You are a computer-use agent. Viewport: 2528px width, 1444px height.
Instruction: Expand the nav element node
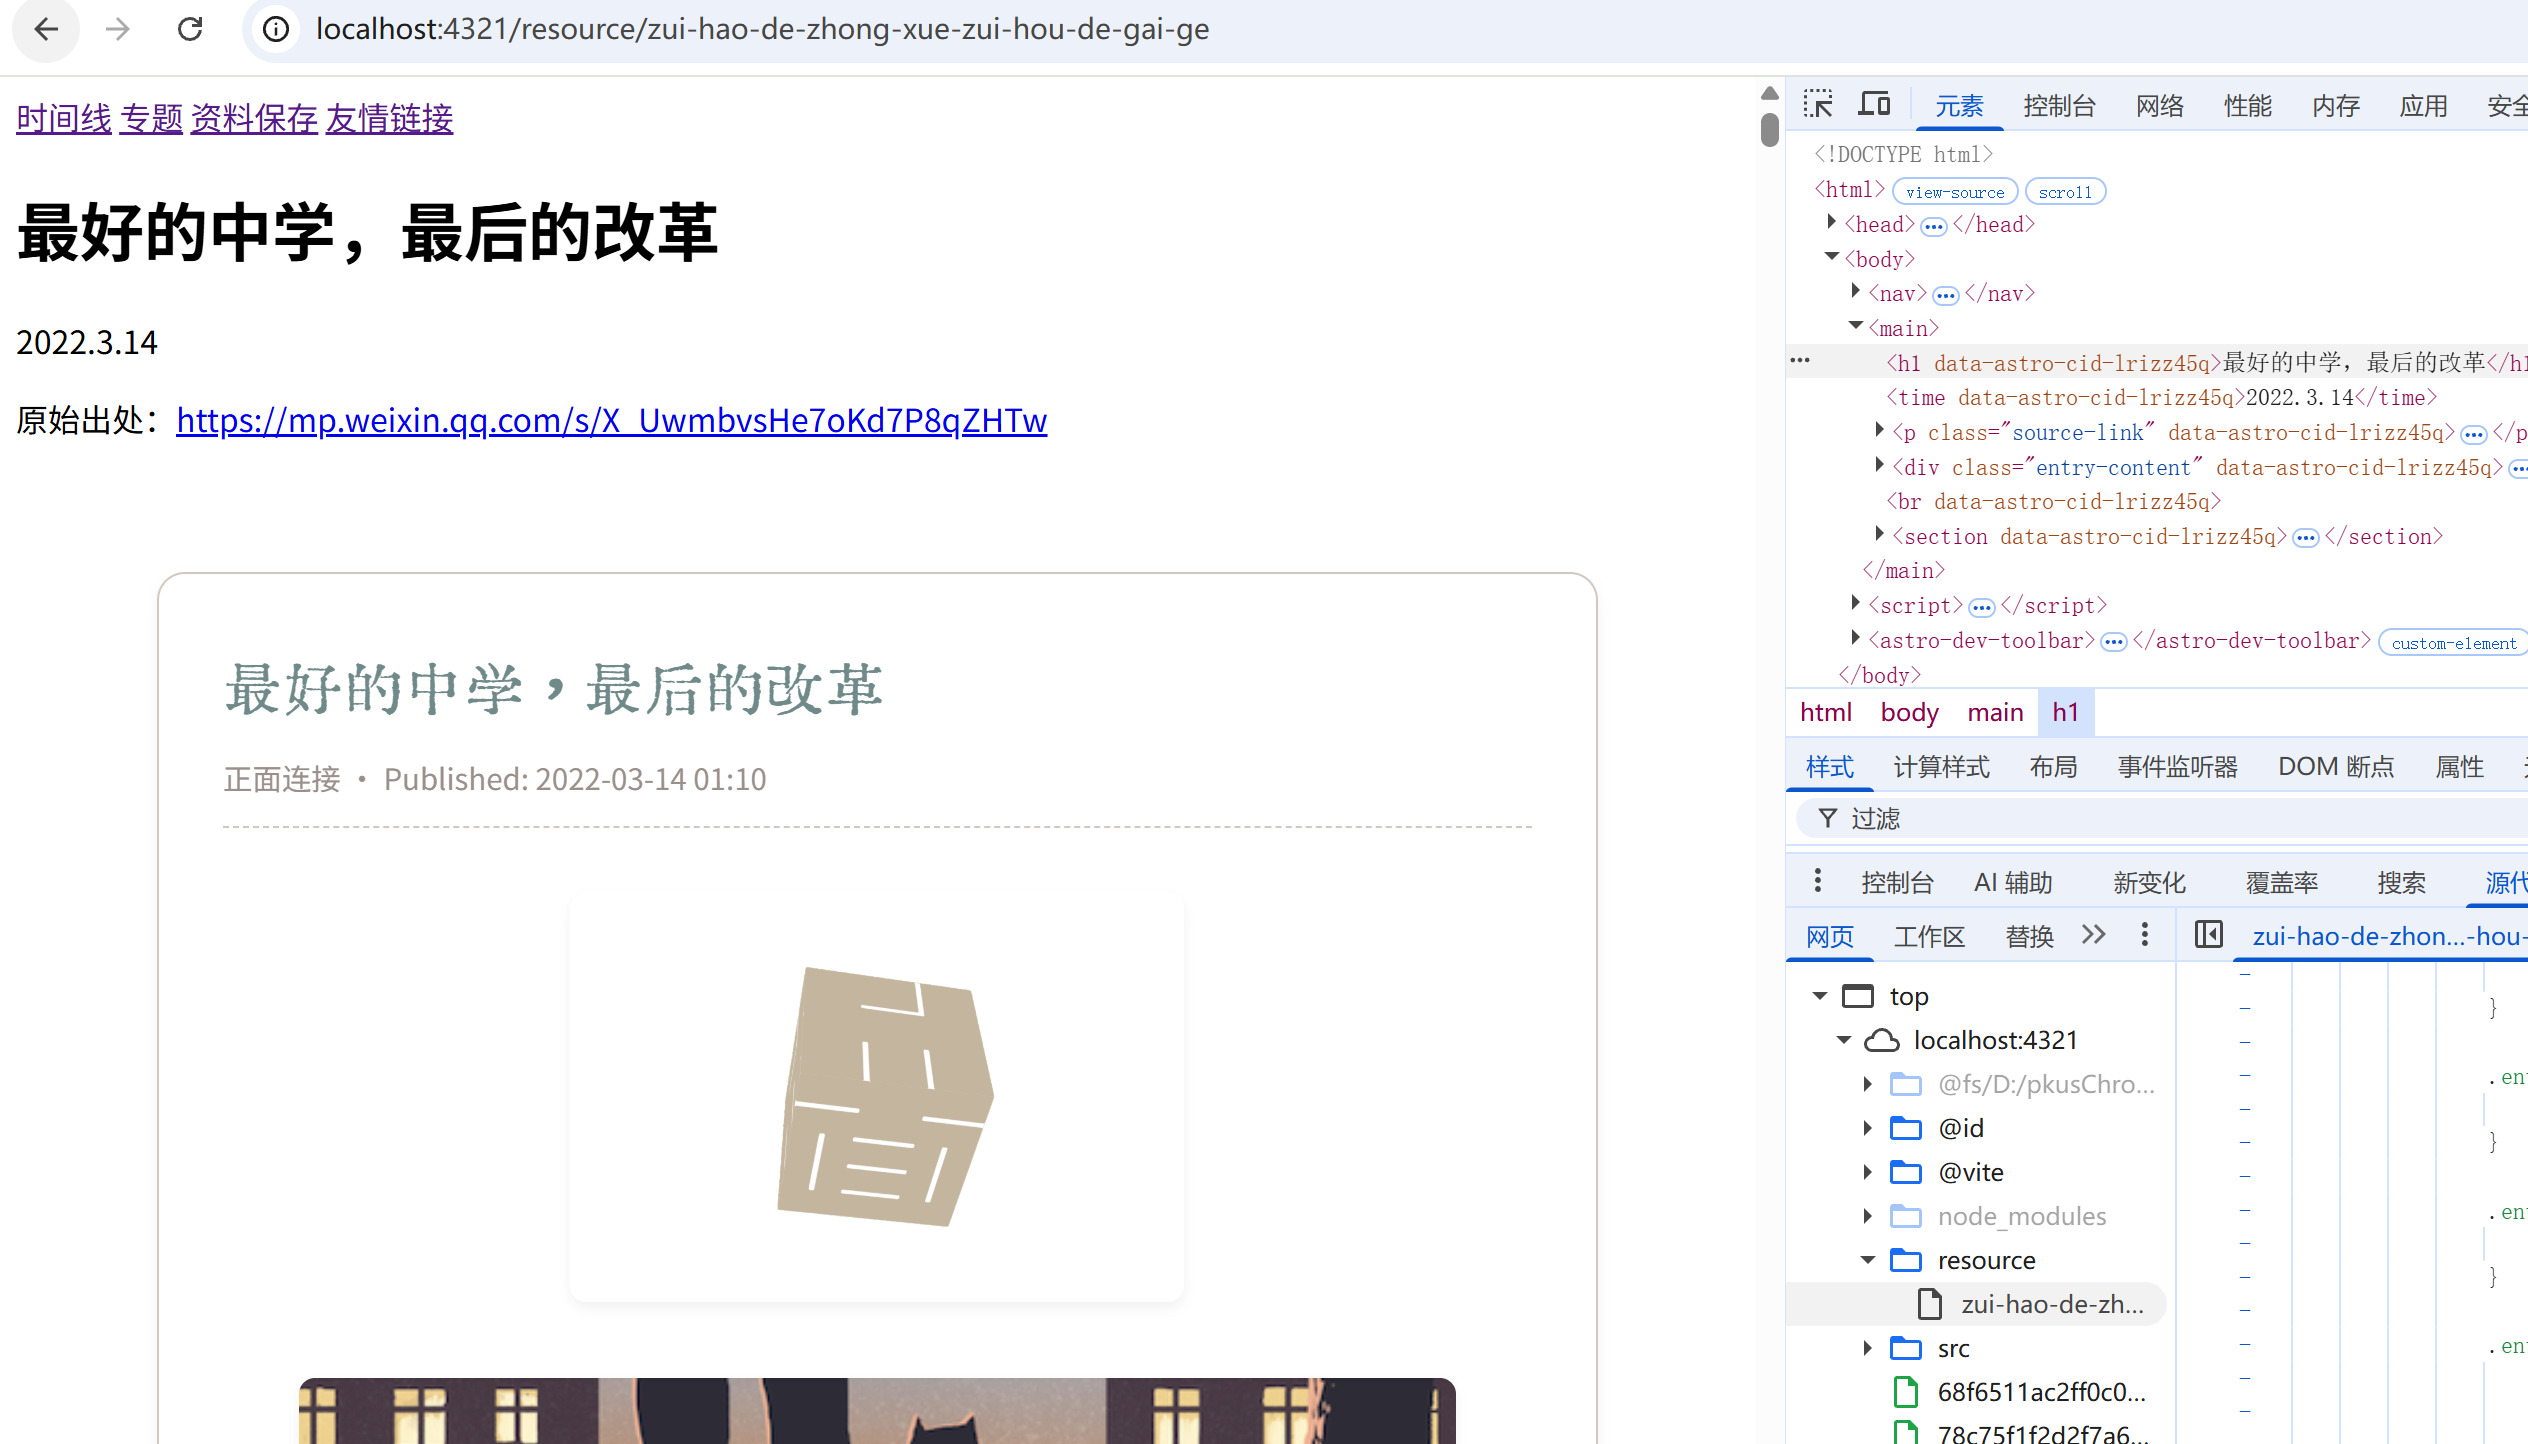[1856, 291]
